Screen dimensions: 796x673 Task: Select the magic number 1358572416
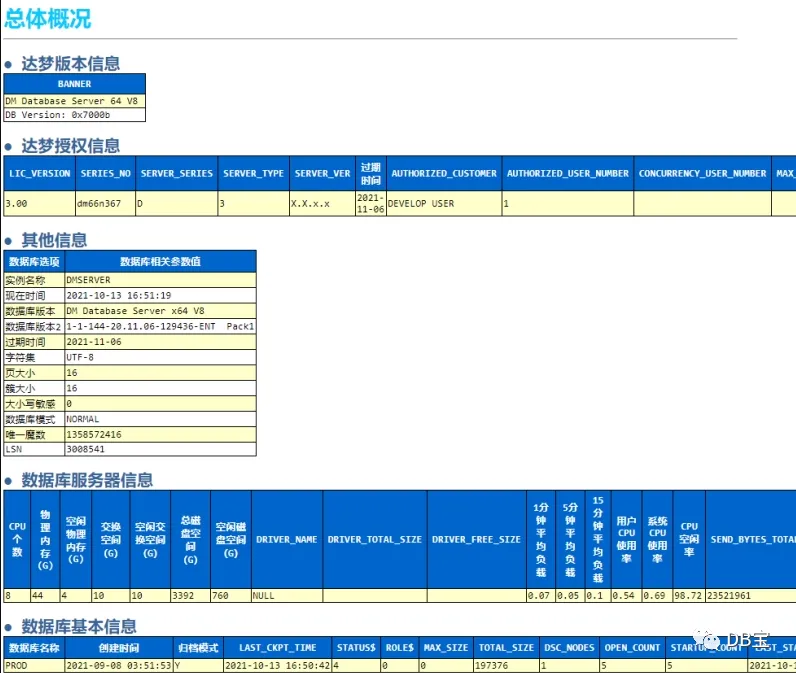(160, 434)
